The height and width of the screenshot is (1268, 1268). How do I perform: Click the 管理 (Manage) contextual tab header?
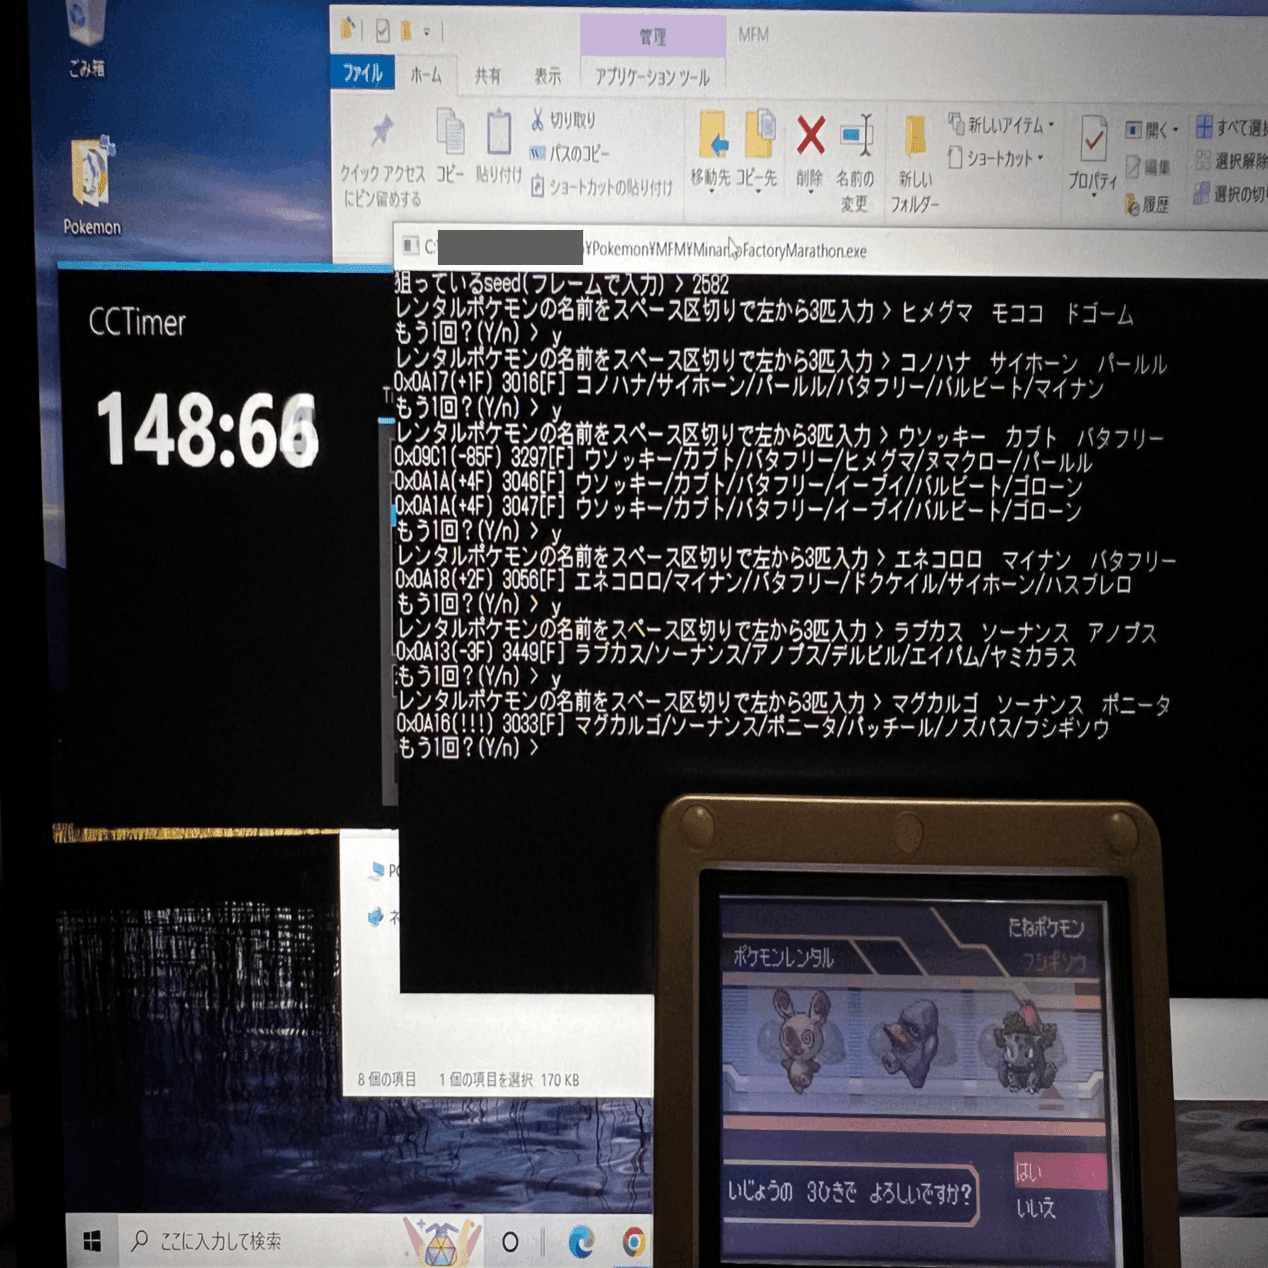[653, 36]
